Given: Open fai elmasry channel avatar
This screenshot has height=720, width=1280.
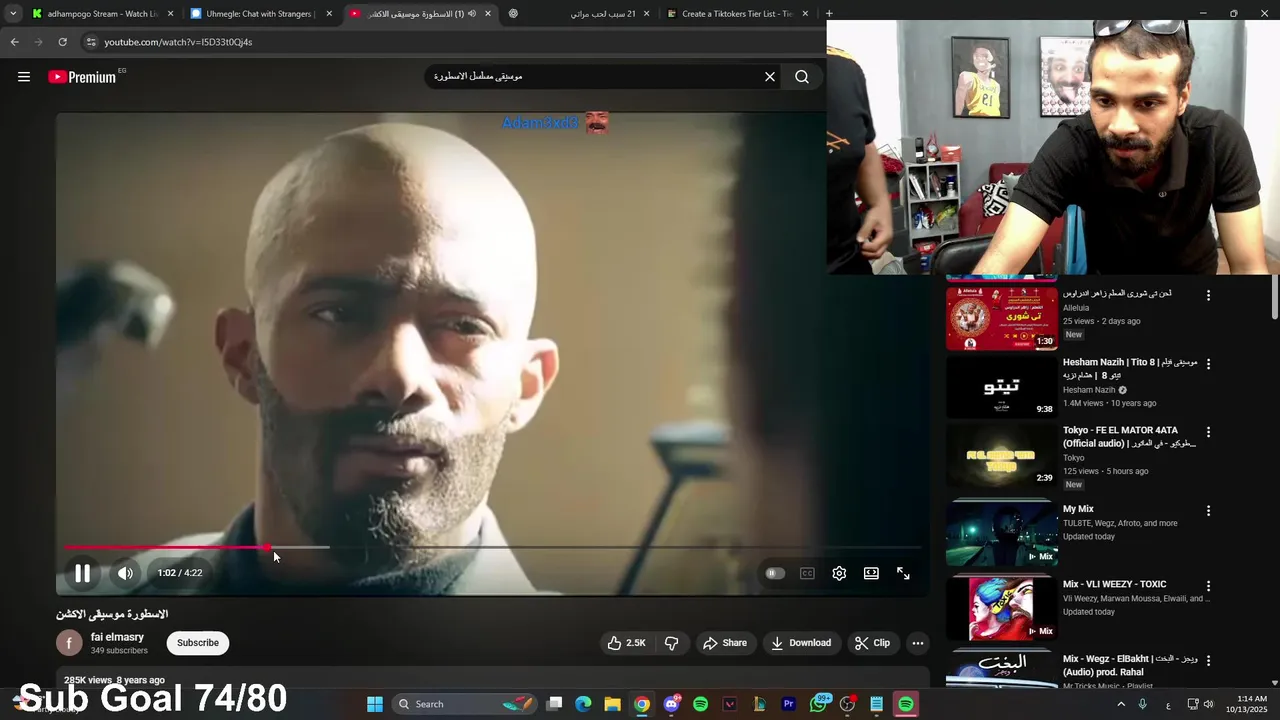Looking at the screenshot, I should [x=69, y=643].
